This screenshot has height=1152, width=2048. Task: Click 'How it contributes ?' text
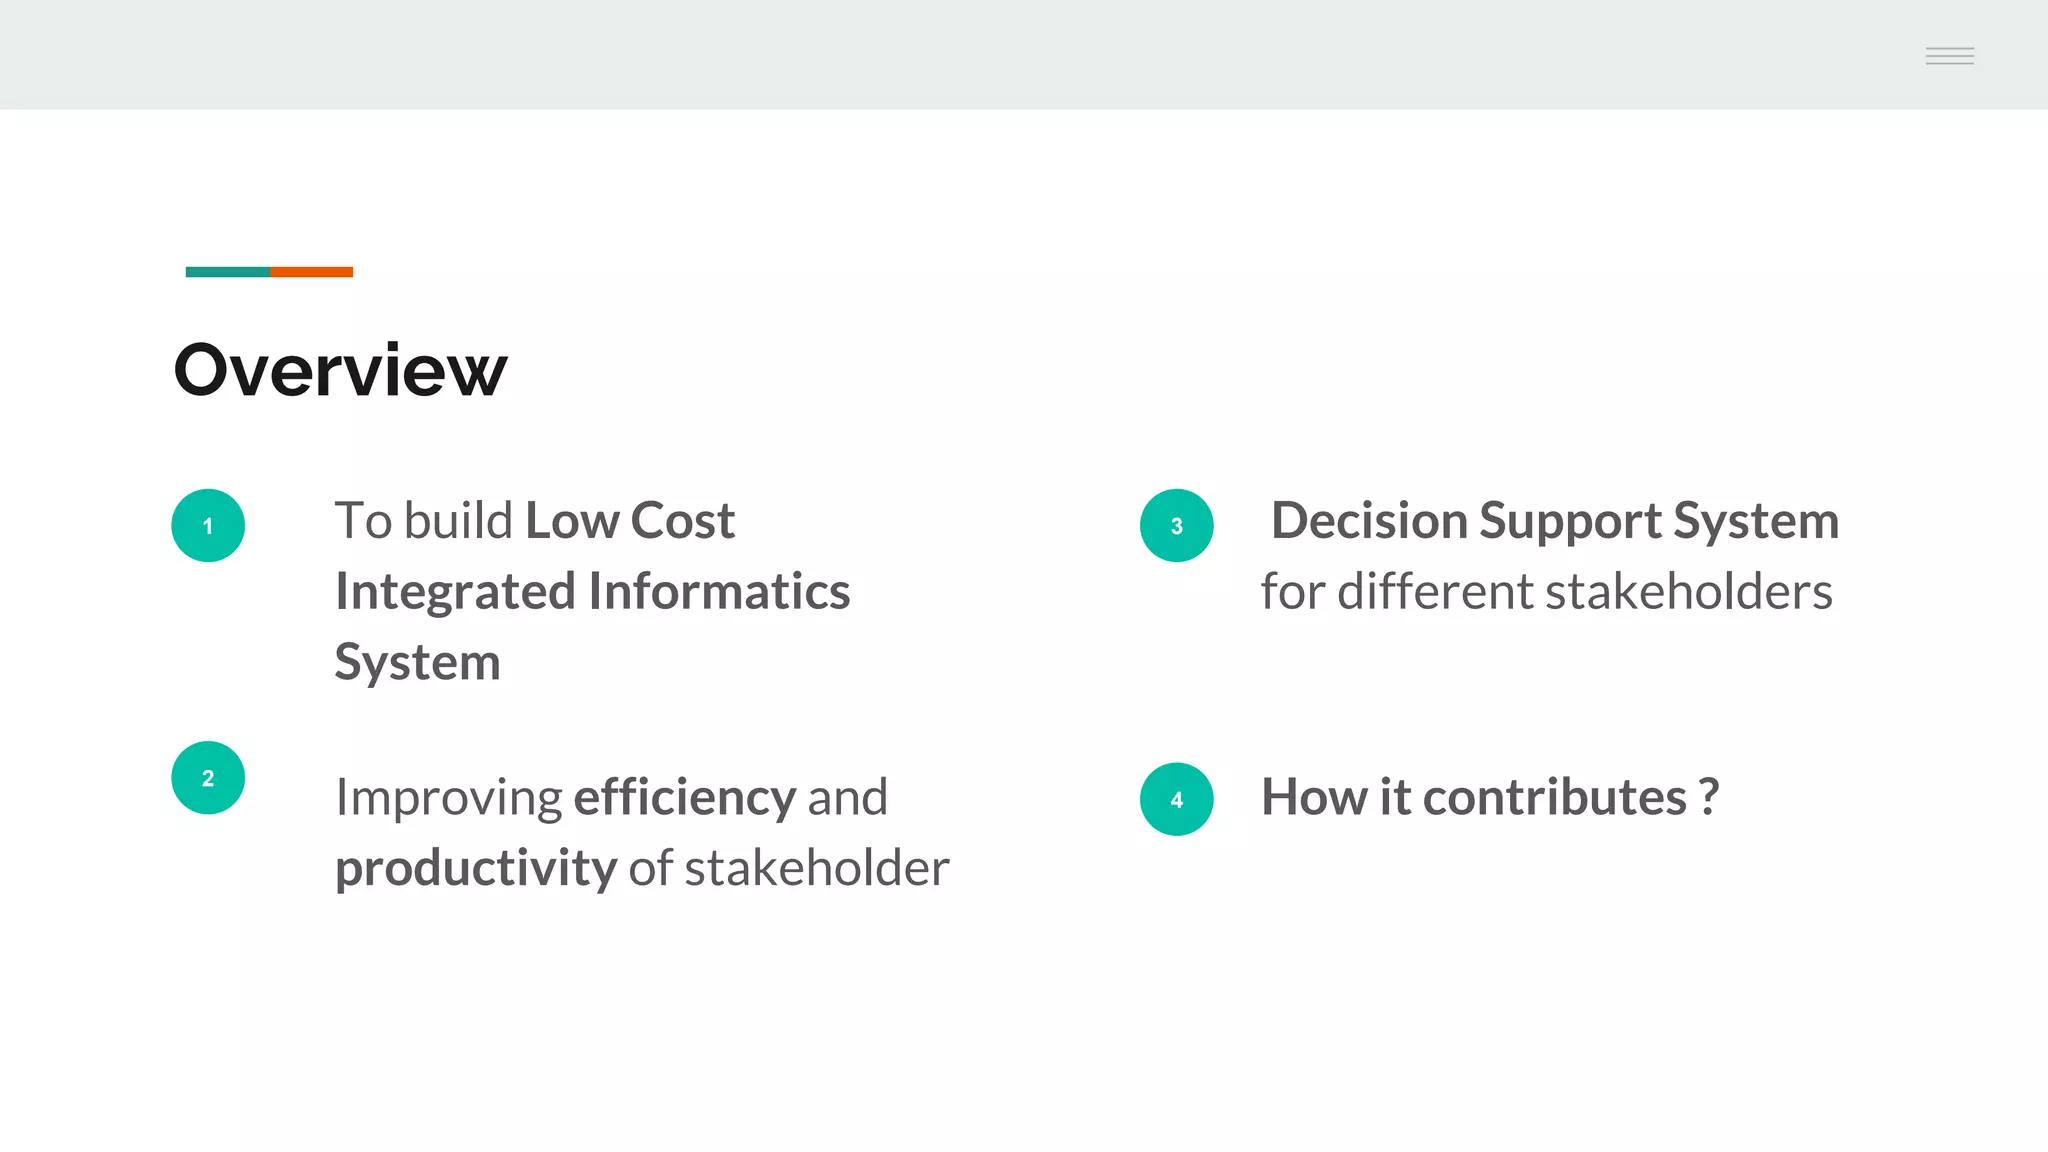pos(1490,797)
